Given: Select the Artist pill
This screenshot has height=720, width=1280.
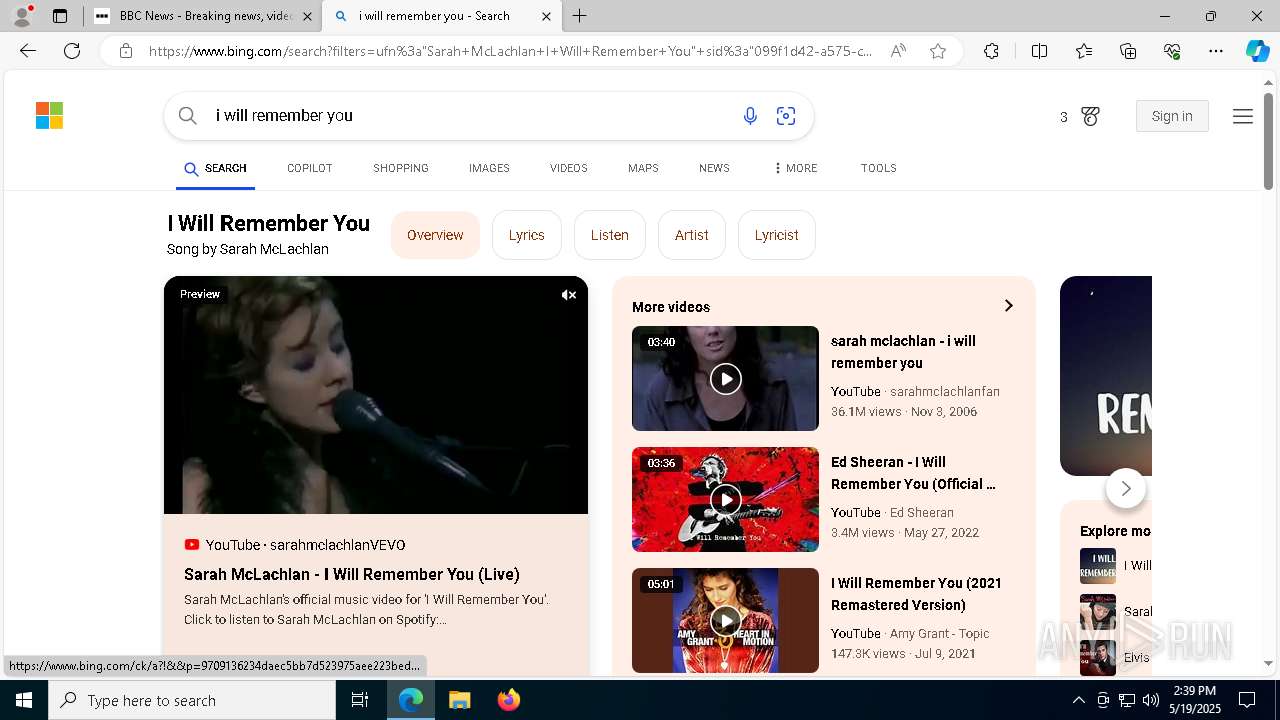Looking at the screenshot, I should (692, 235).
